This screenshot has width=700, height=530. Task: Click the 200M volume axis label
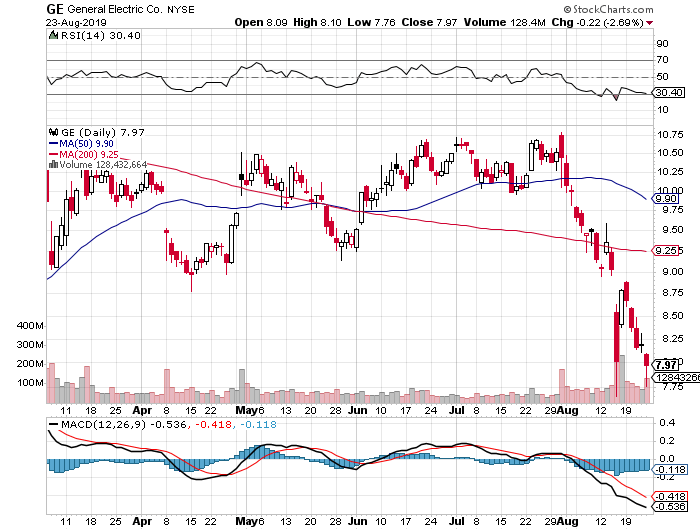click(30, 364)
